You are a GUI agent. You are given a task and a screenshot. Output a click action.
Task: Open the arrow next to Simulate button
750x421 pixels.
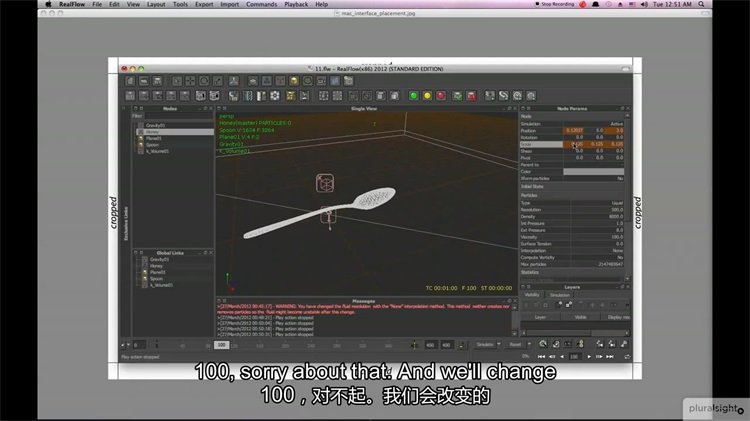pos(498,344)
